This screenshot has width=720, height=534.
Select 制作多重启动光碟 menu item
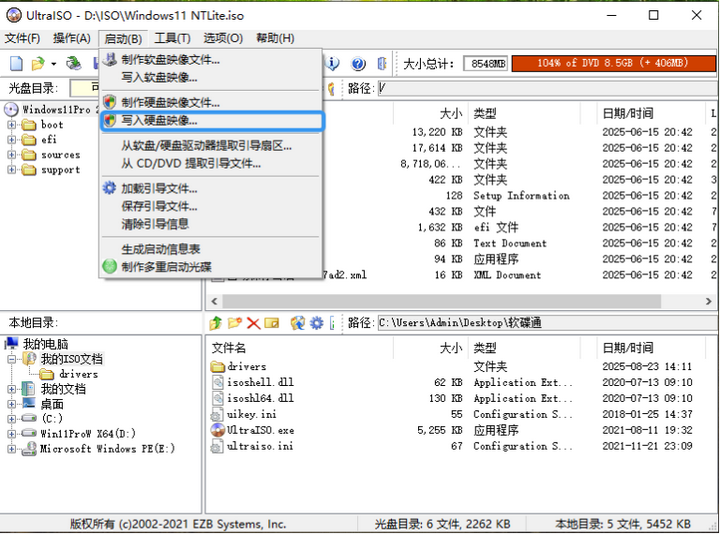[x=211, y=267]
